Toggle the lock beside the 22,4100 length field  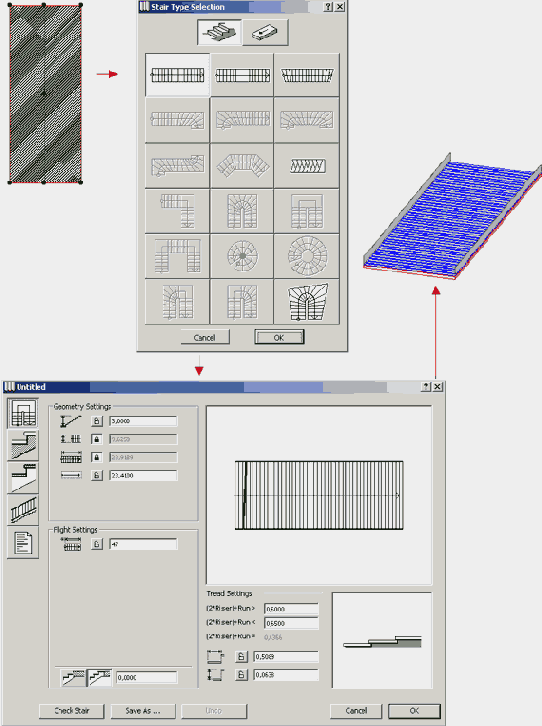[x=96, y=476]
